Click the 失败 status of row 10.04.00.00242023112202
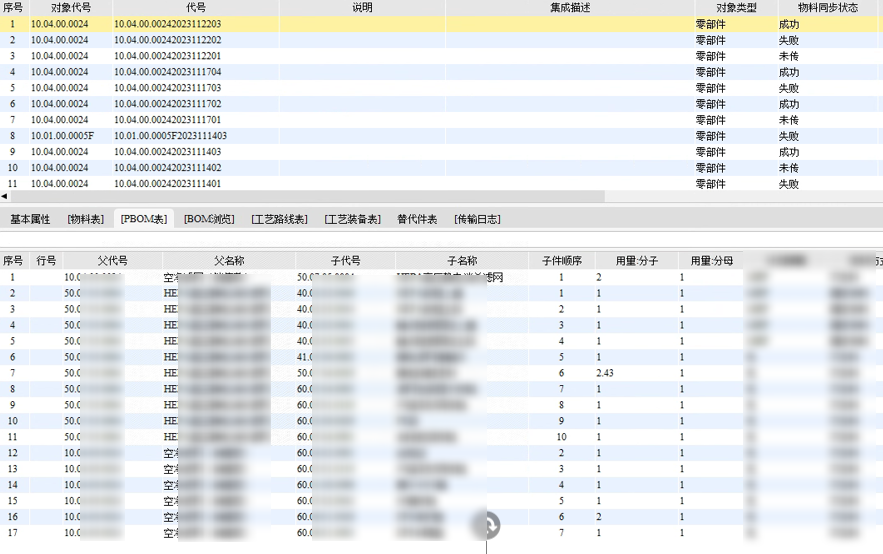The width and height of the screenshot is (883, 554). (x=789, y=40)
